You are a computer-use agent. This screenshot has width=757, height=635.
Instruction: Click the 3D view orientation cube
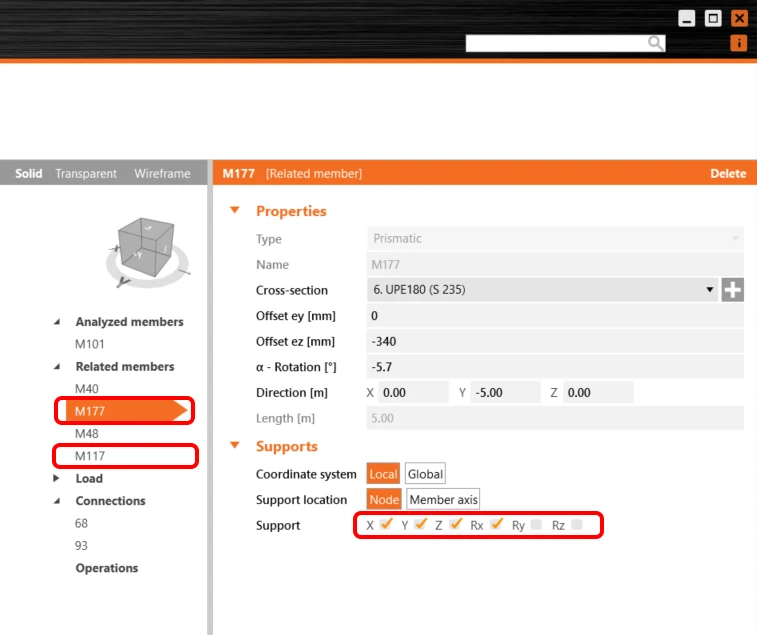[146, 248]
